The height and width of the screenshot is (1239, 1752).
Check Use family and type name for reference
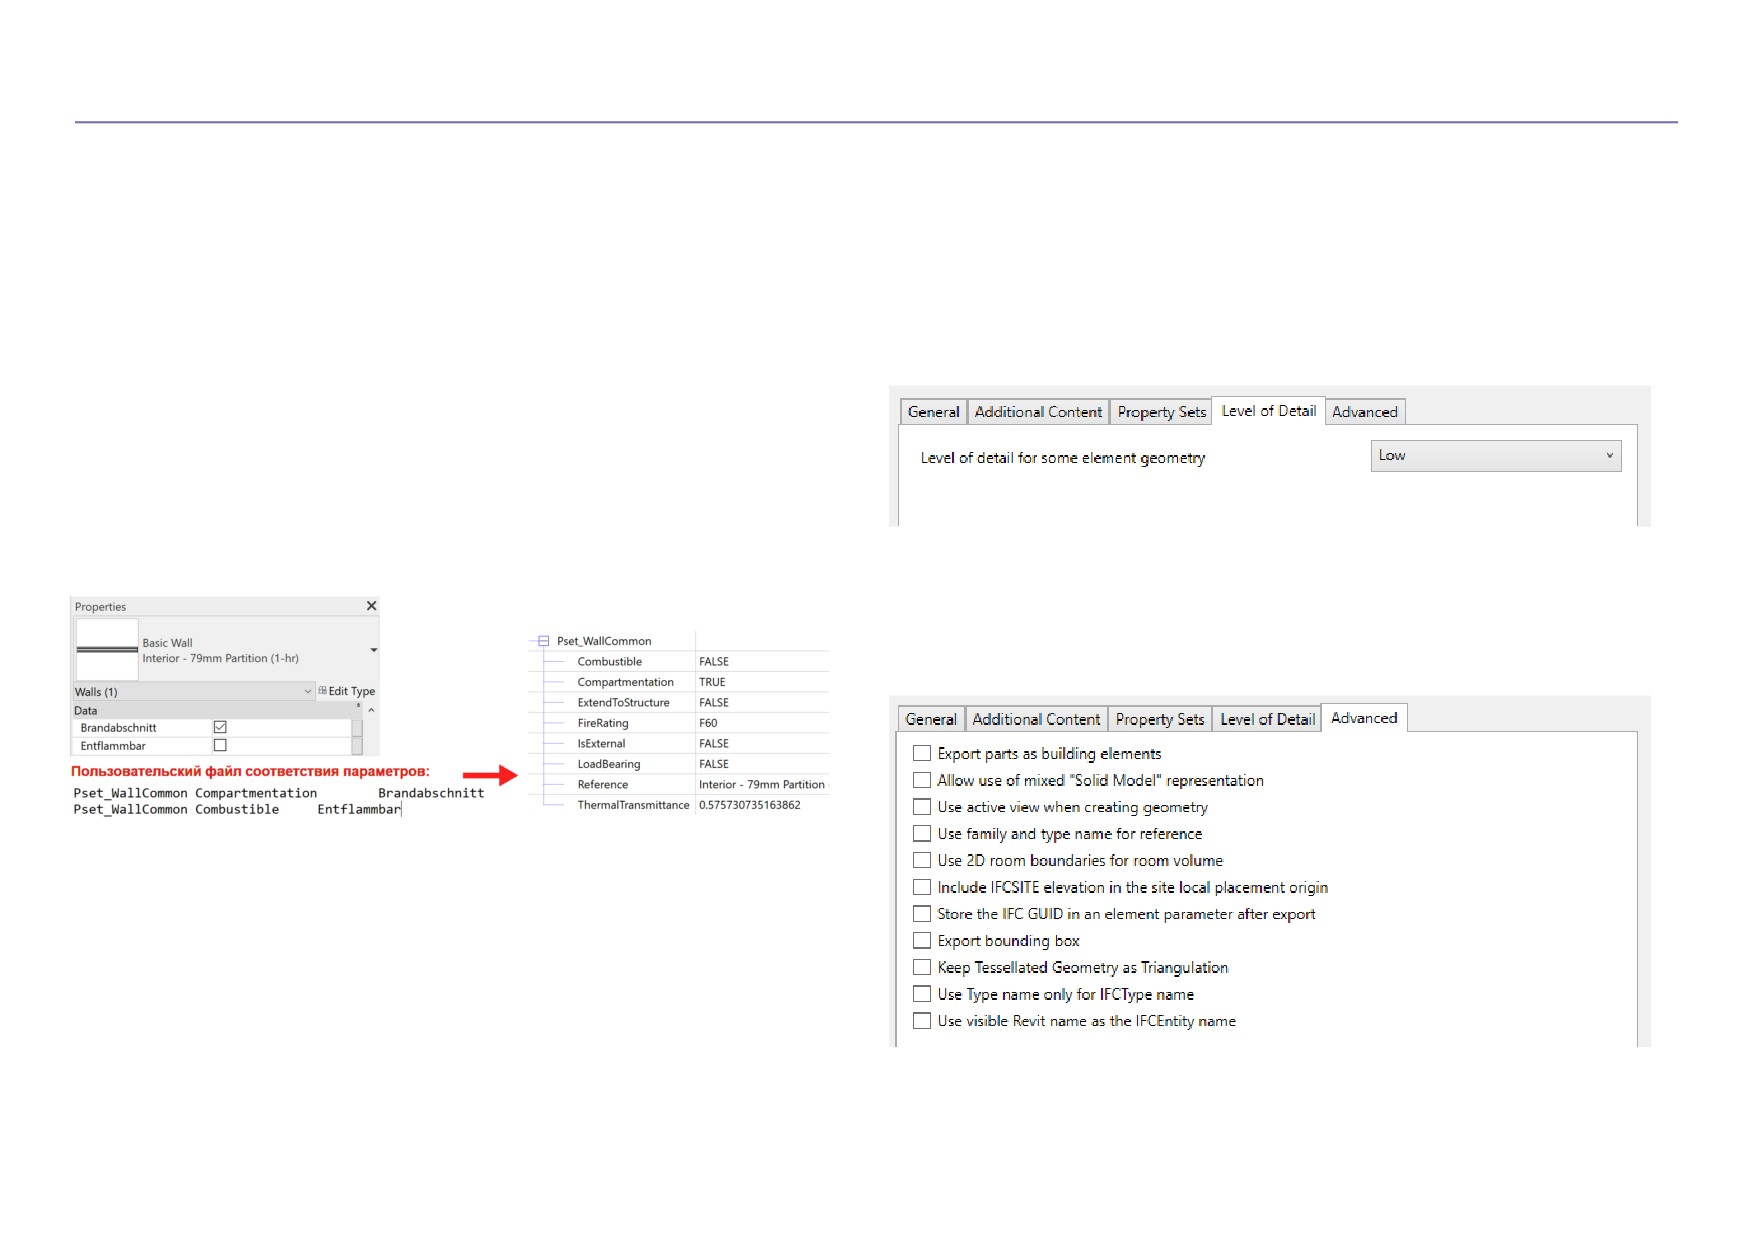(x=922, y=833)
